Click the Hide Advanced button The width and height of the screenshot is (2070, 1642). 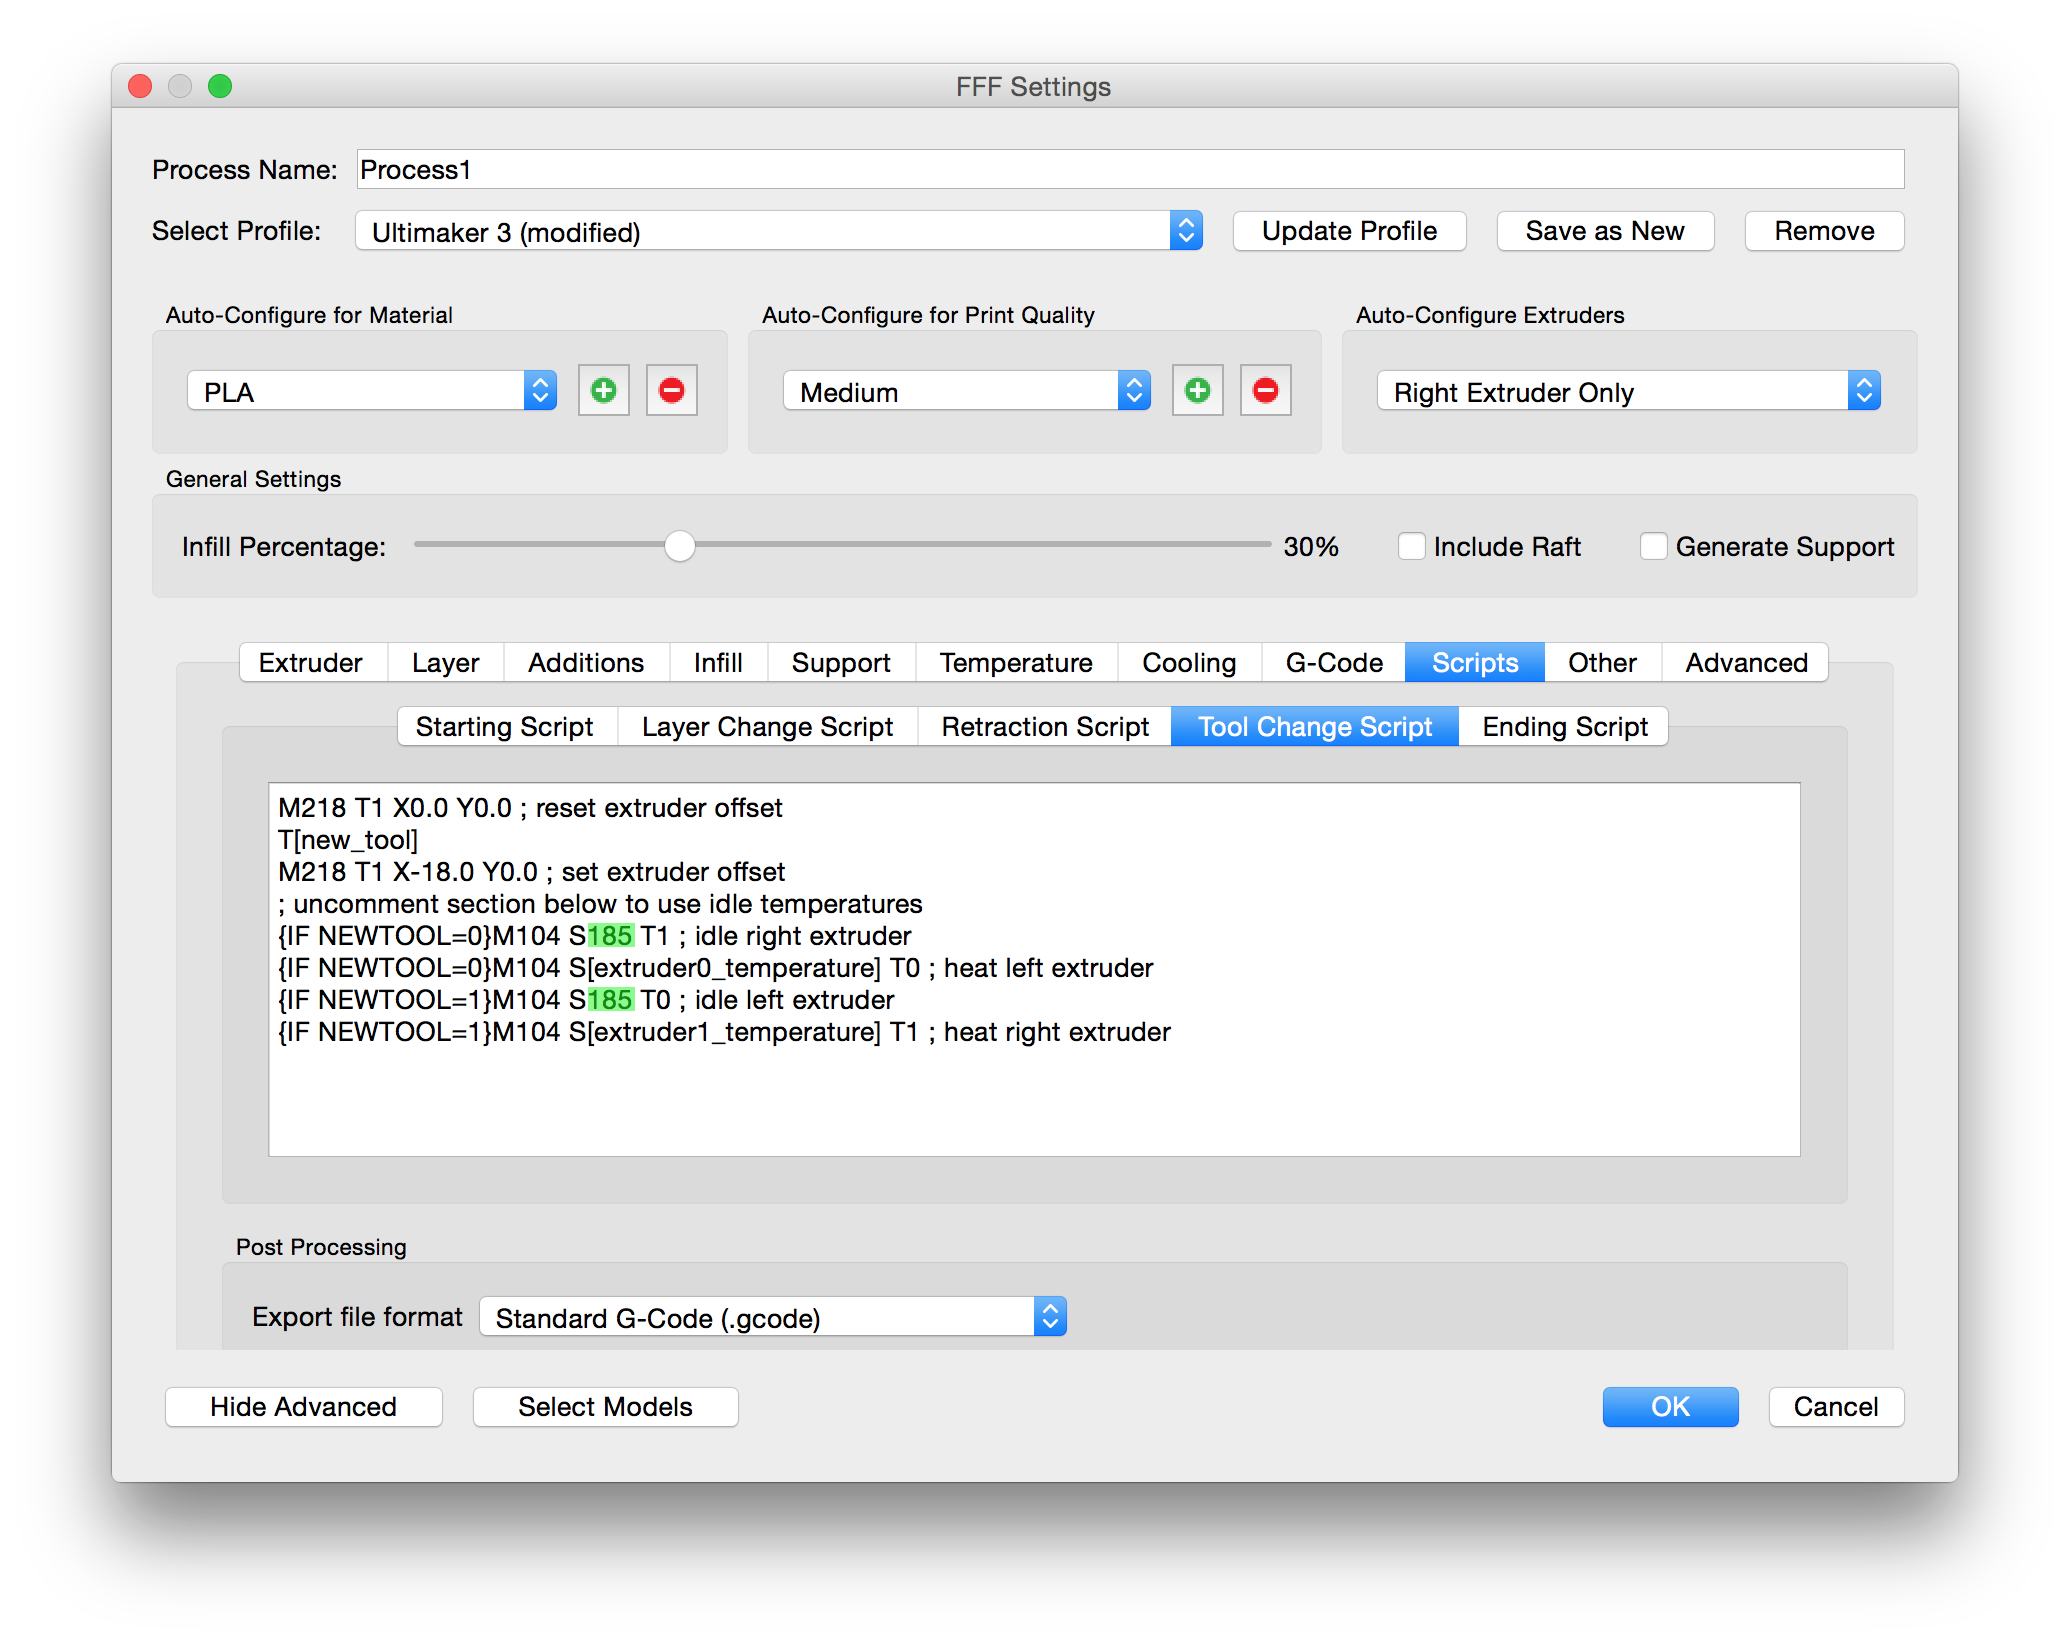[303, 1407]
